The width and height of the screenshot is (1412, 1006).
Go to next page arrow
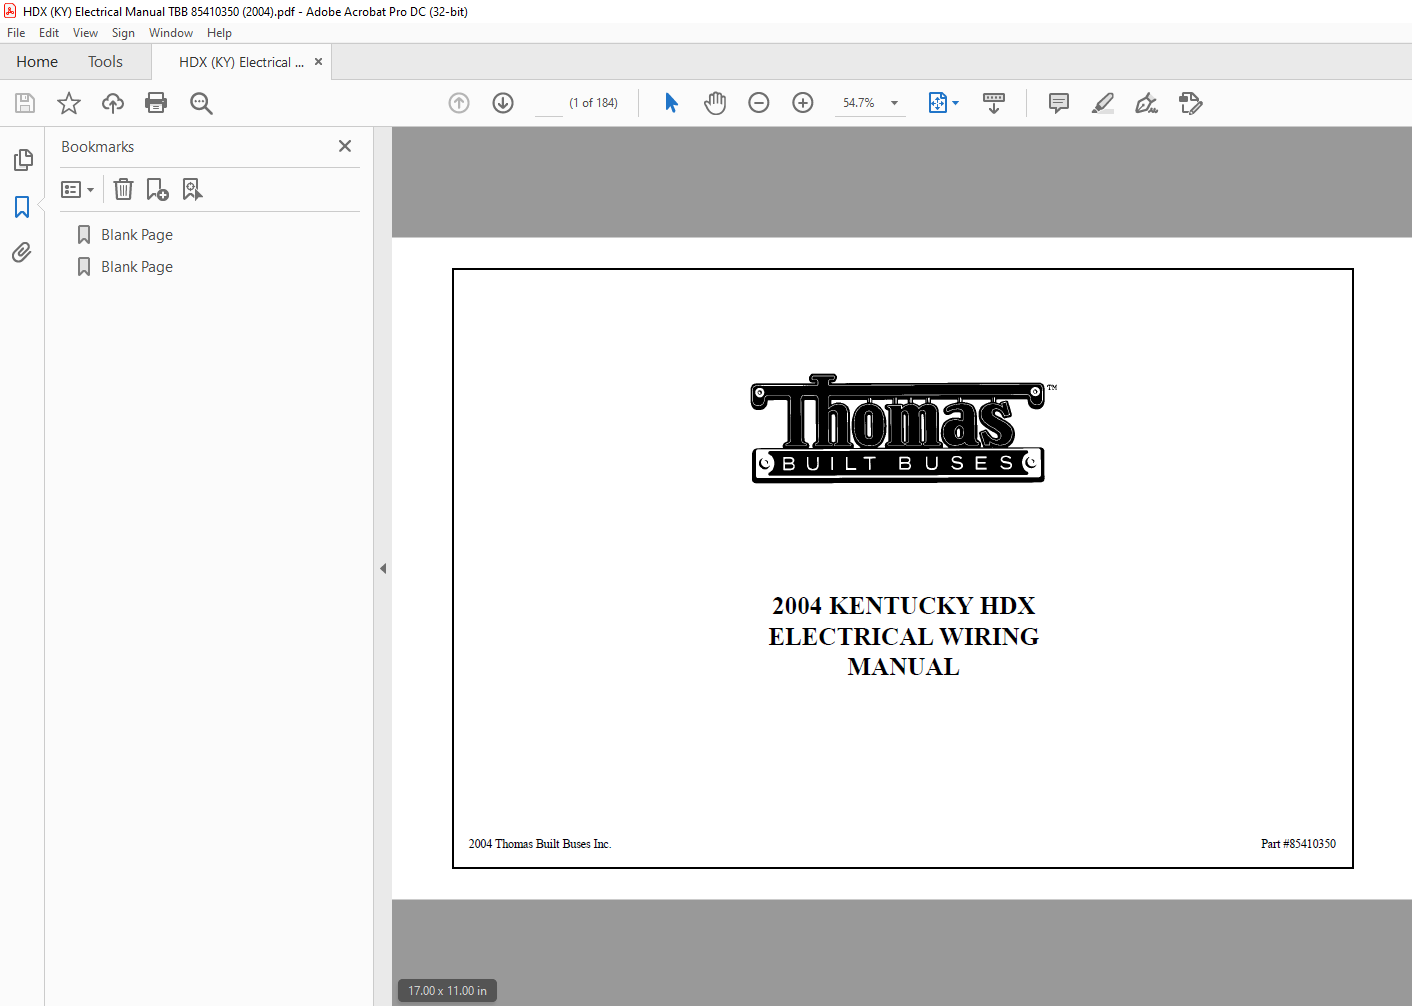(x=503, y=103)
